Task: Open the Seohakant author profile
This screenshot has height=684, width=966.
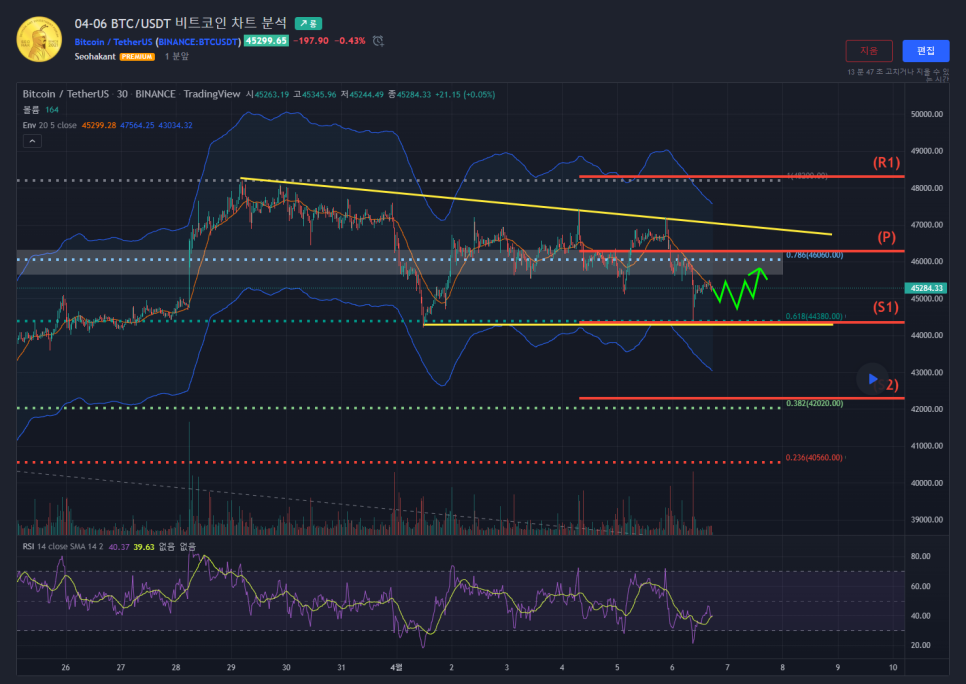Action: pyautogui.click(x=95, y=57)
